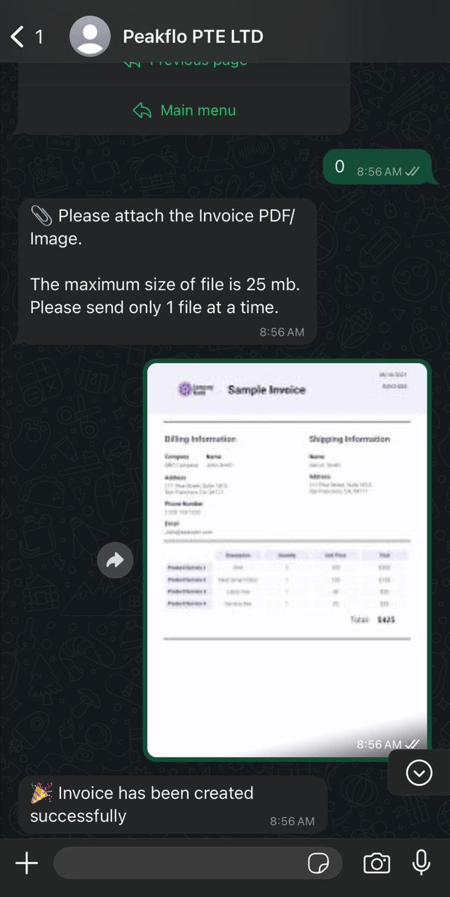The image size is (450, 897).
Task: Tap the forward arrow beside the invoice
Action: [x=115, y=560]
